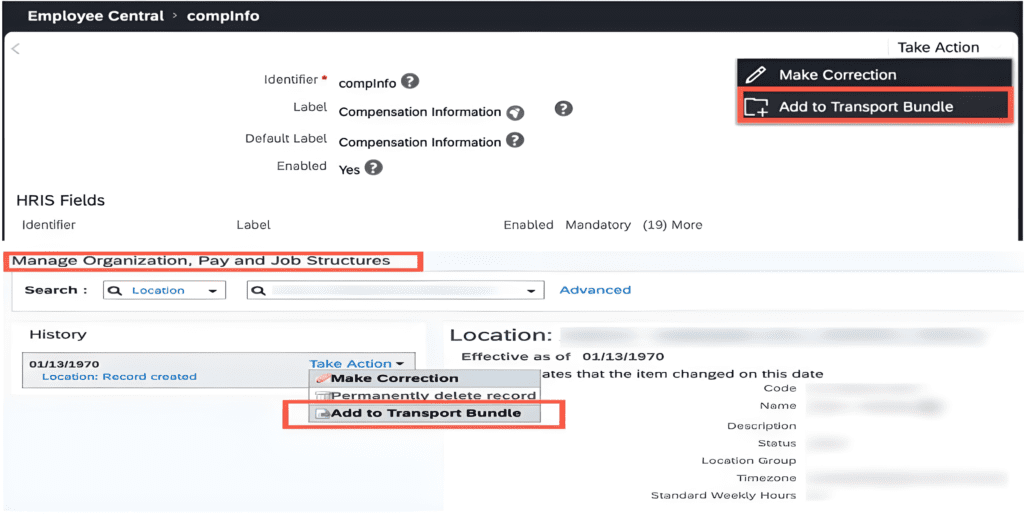This screenshot has height=526, width=1024.
Task: Click the back arrow under Employee Central
Action: (16, 49)
